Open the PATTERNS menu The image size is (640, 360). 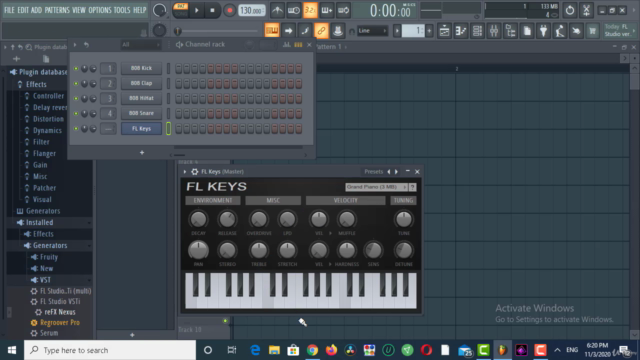pos(57,10)
